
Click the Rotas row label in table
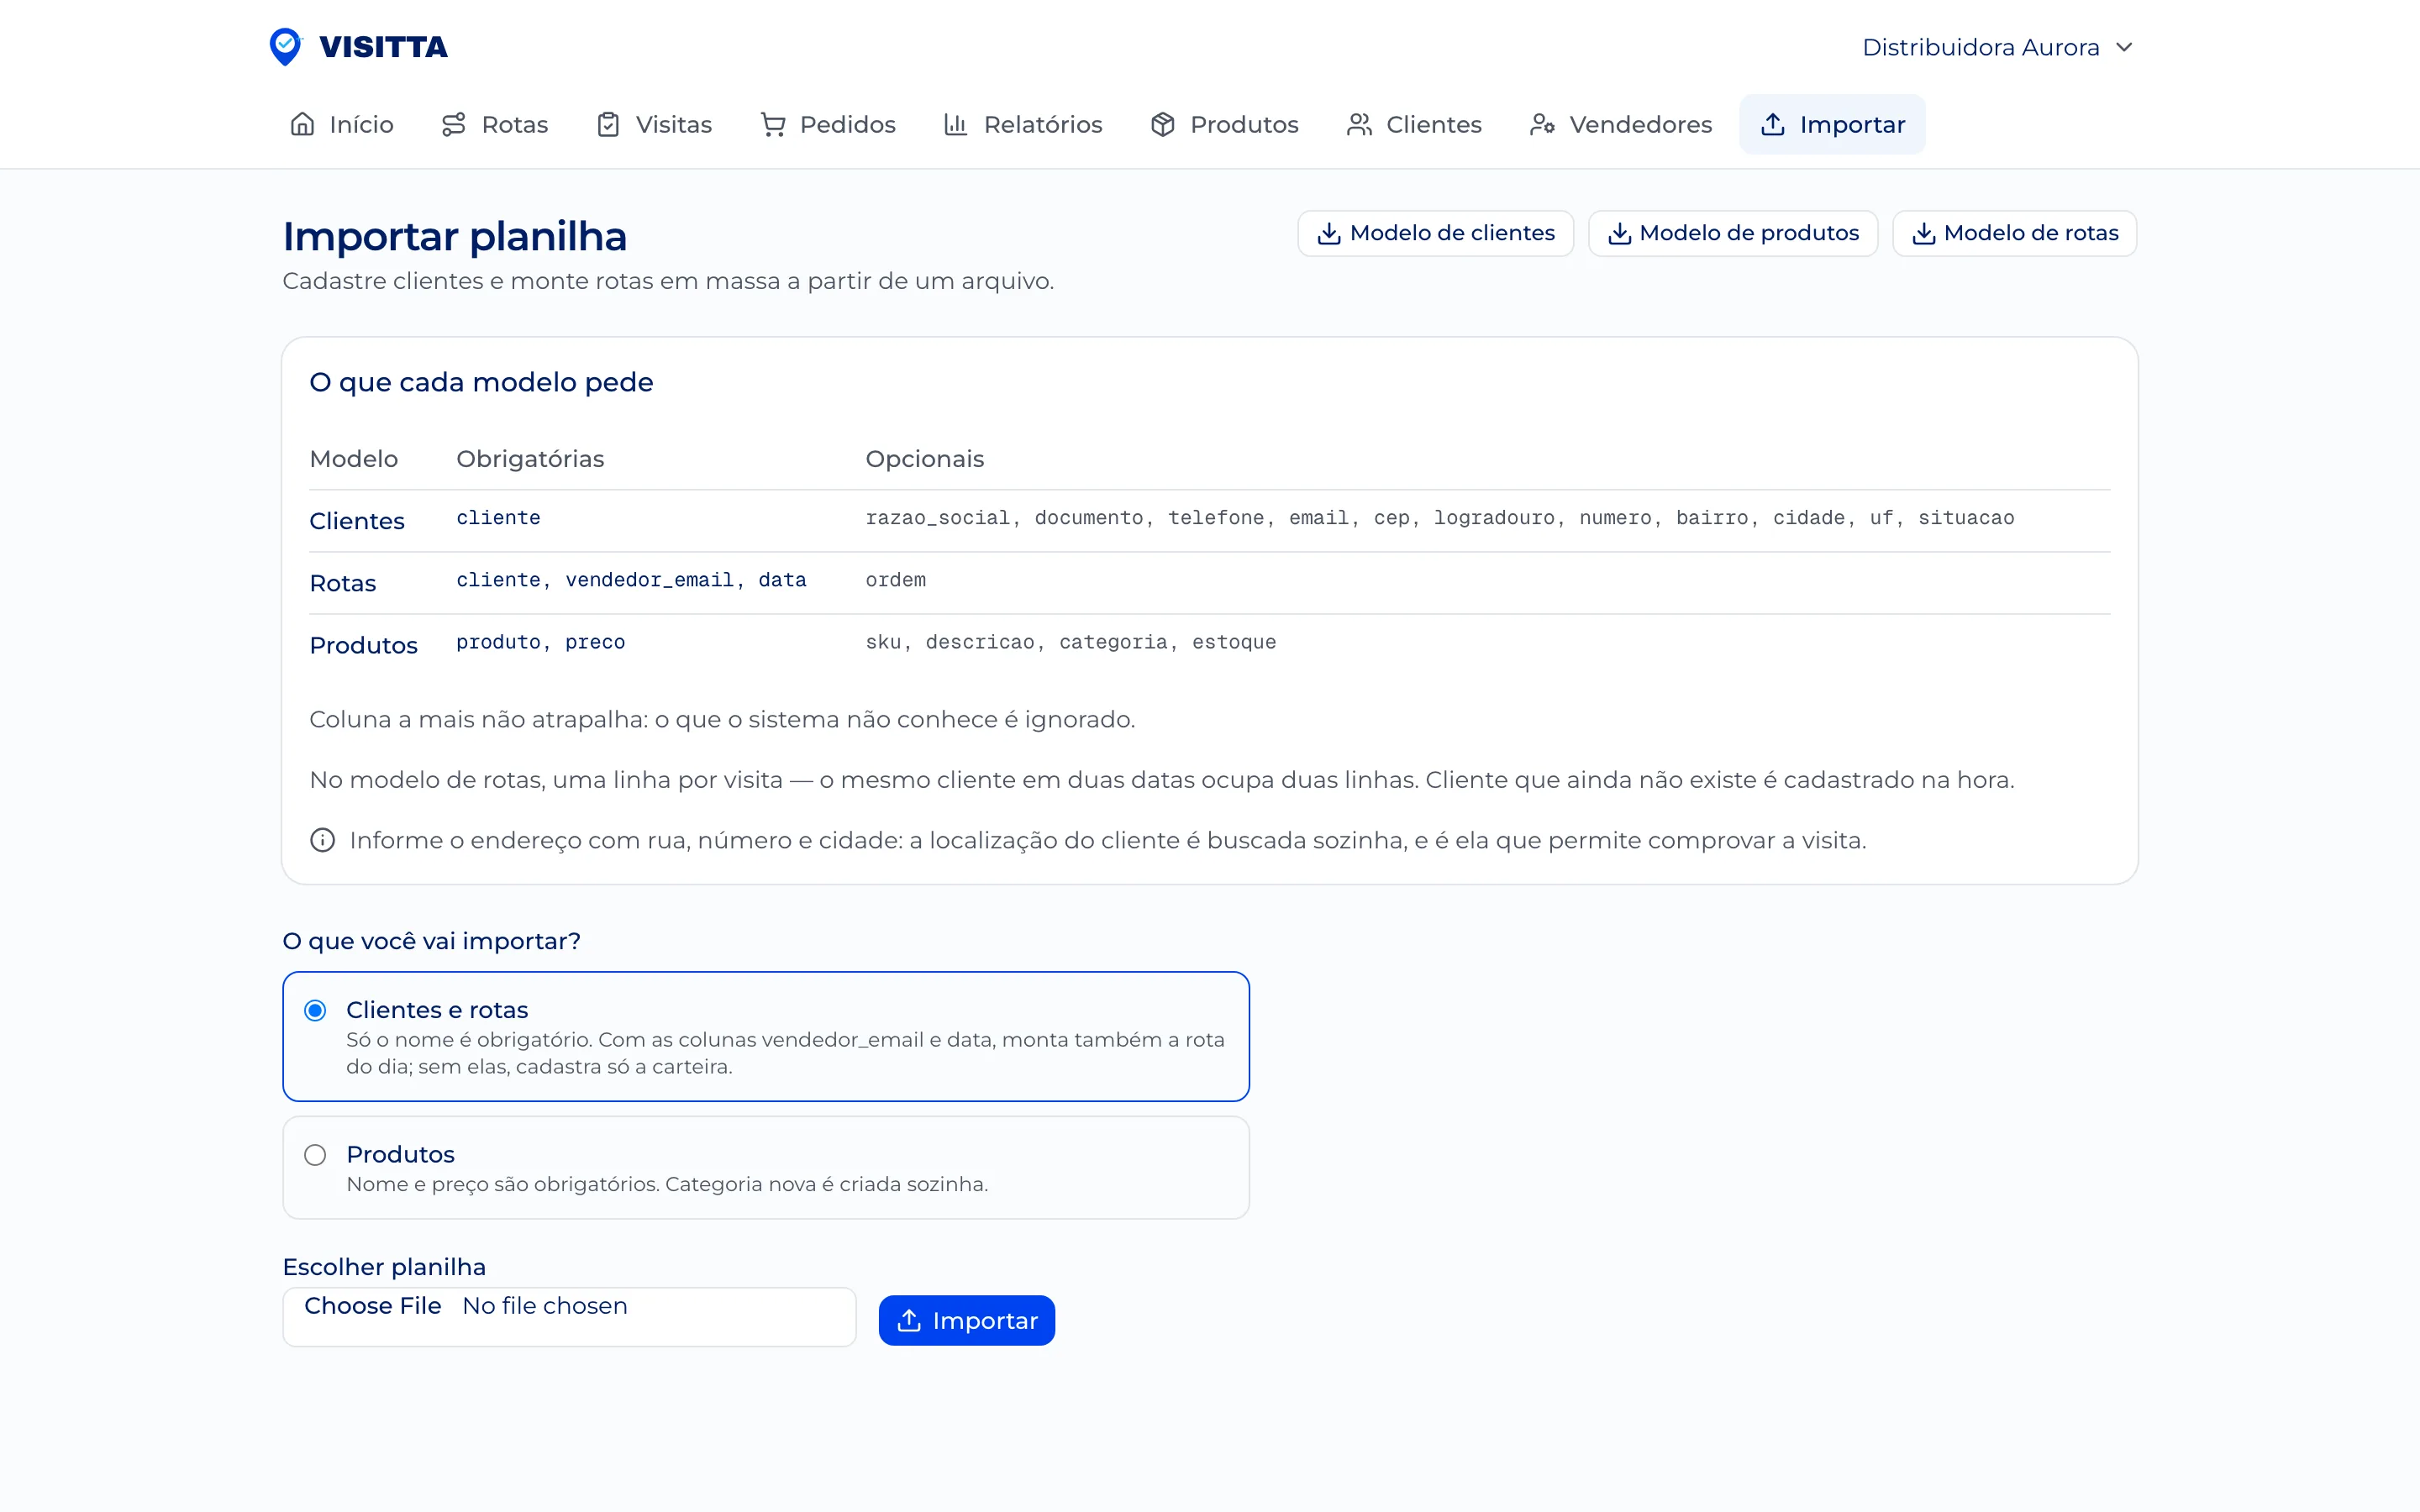pyautogui.click(x=343, y=583)
